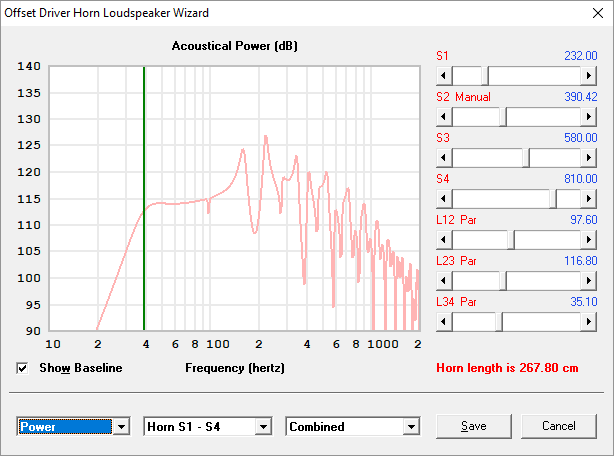Click the S2 slider right arrow

[x=589, y=117]
